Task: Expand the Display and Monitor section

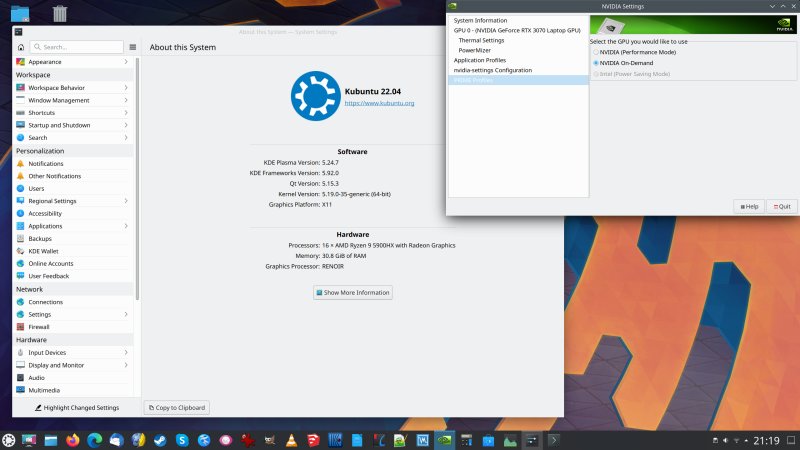Action: (x=71, y=365)
